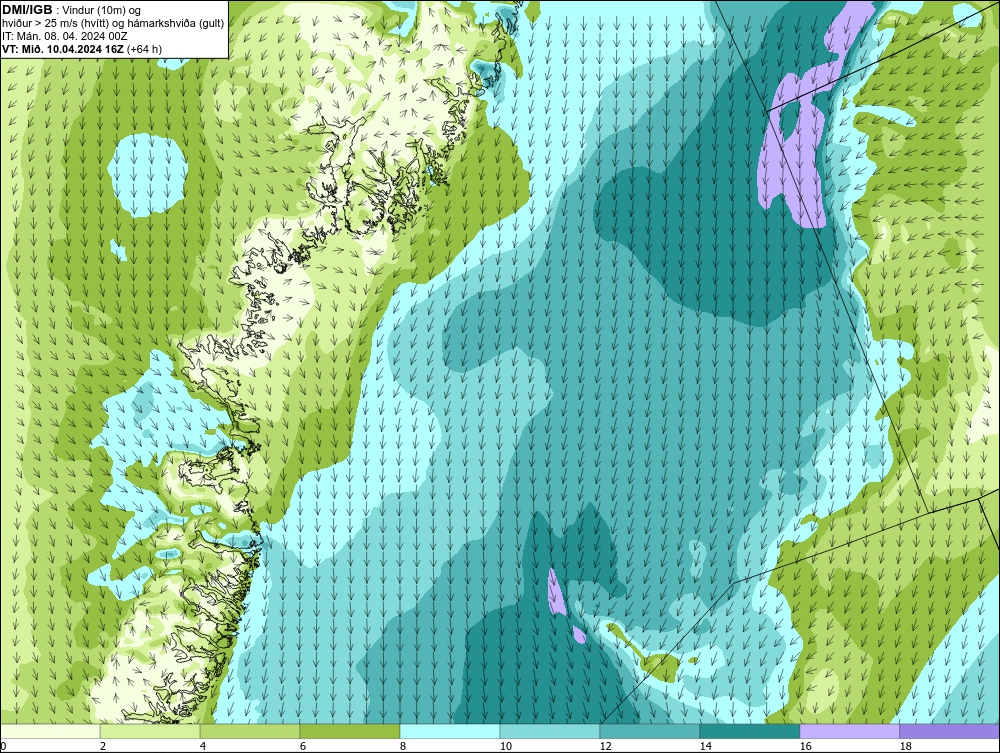Viewport: 1000px width, 753px height.
Task: Select the 2–4 m/s light green band
Action: (x=150, y=731)
